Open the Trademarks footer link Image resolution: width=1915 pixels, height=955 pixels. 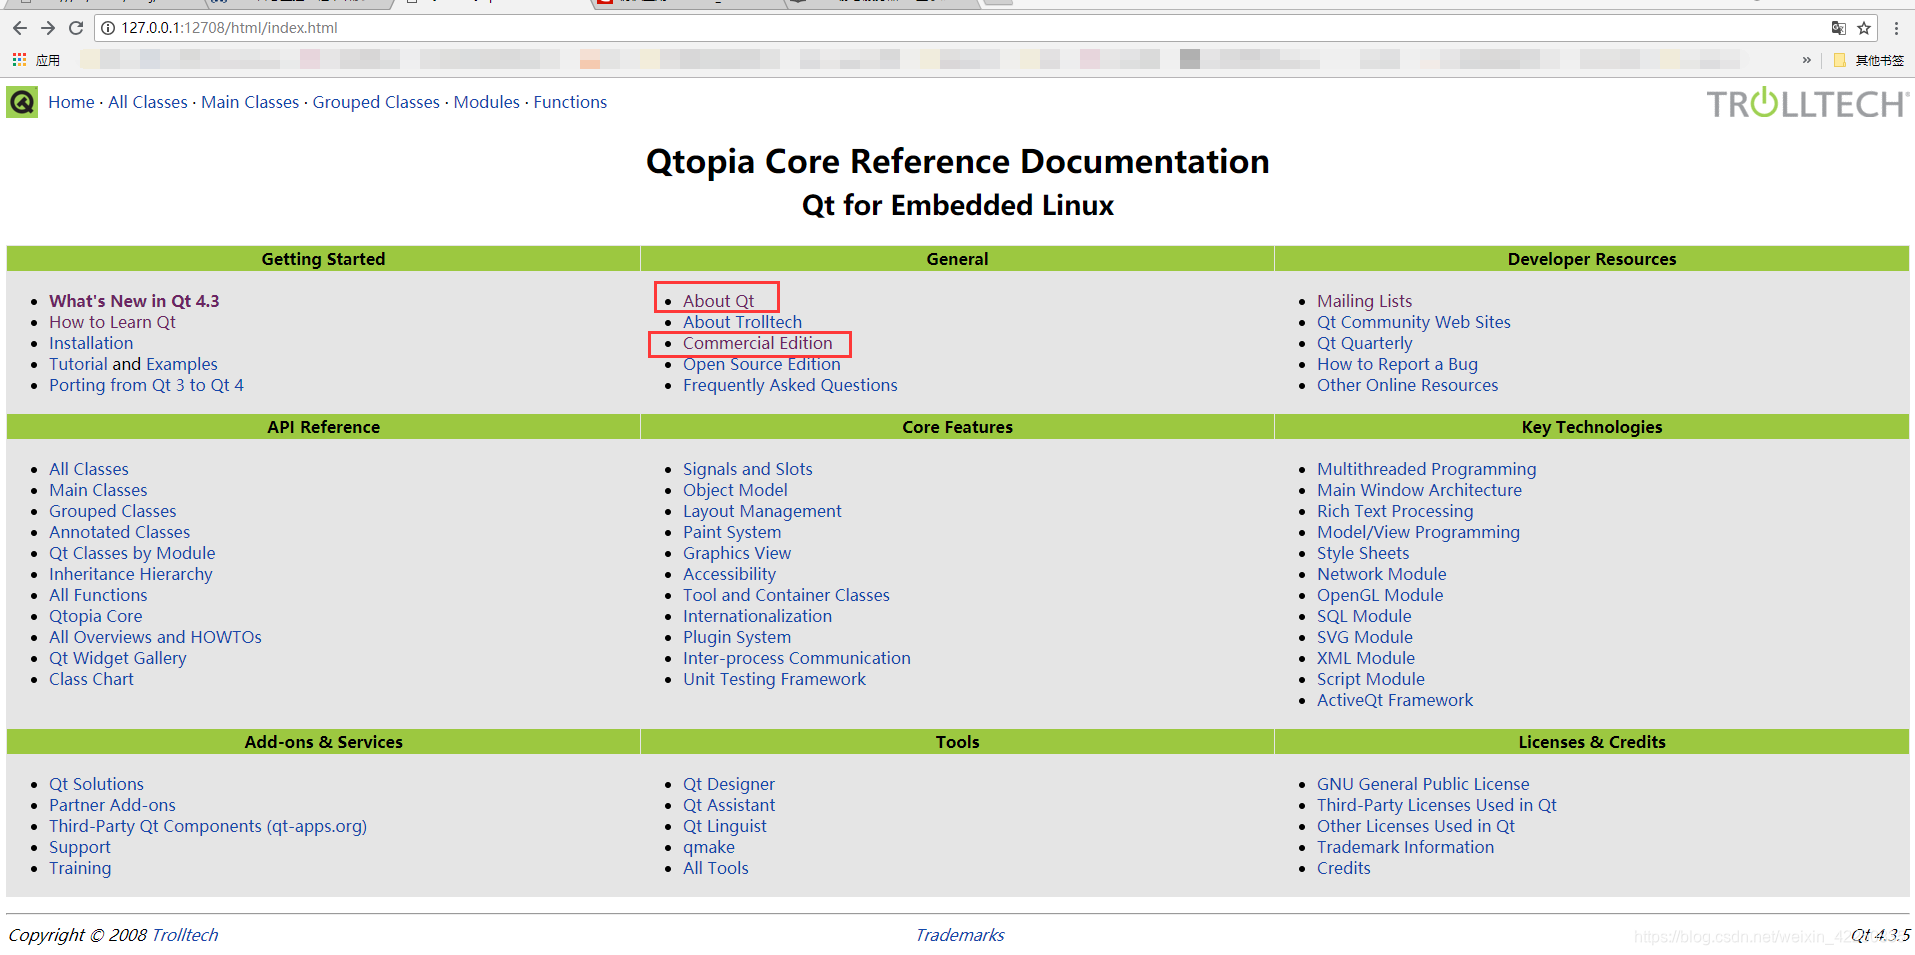960,935
